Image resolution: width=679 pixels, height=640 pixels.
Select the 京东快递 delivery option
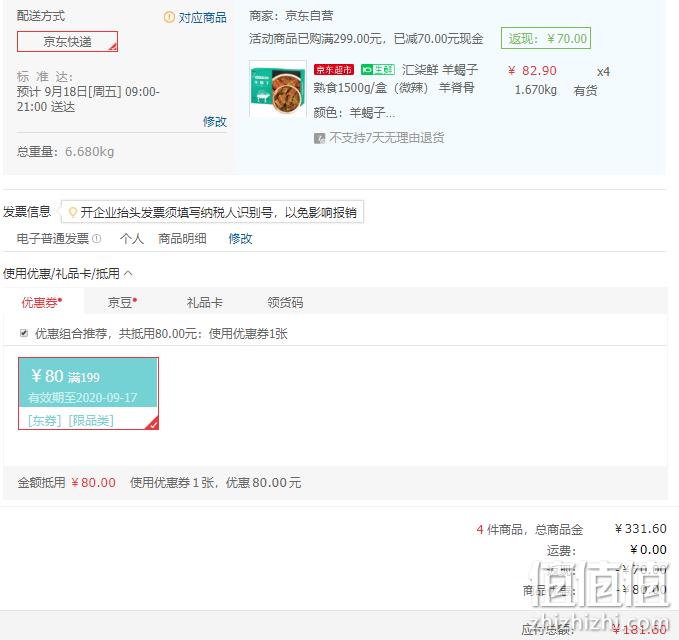tap(67, 42)
